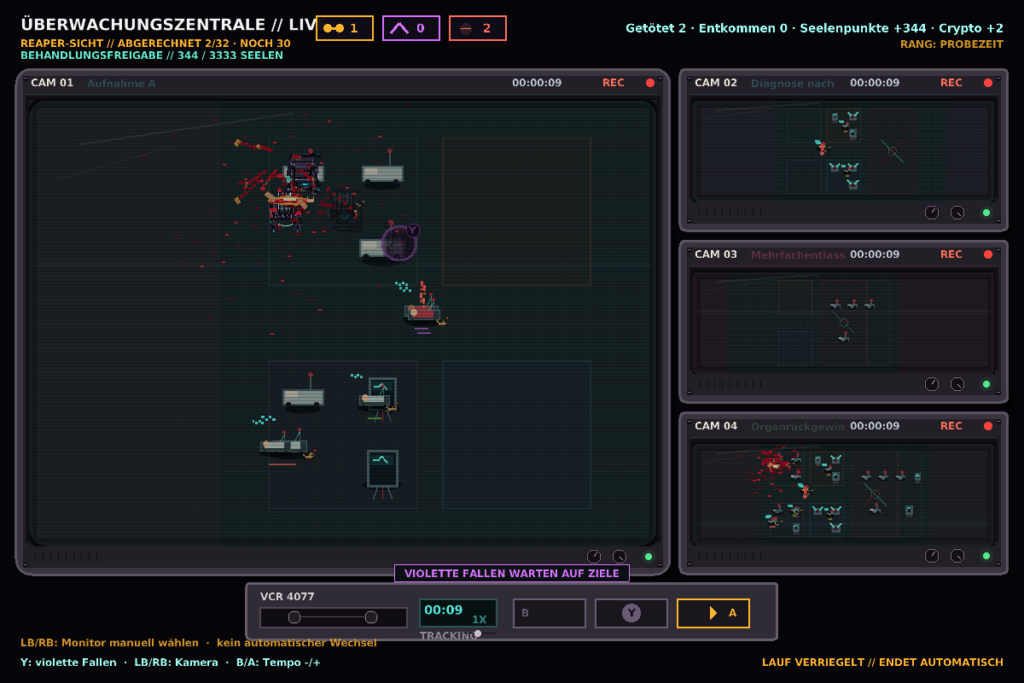Click the orange-outlined room in CAM 01
This screenshot has height=683, width=1024.
click(x=517, y=212)
